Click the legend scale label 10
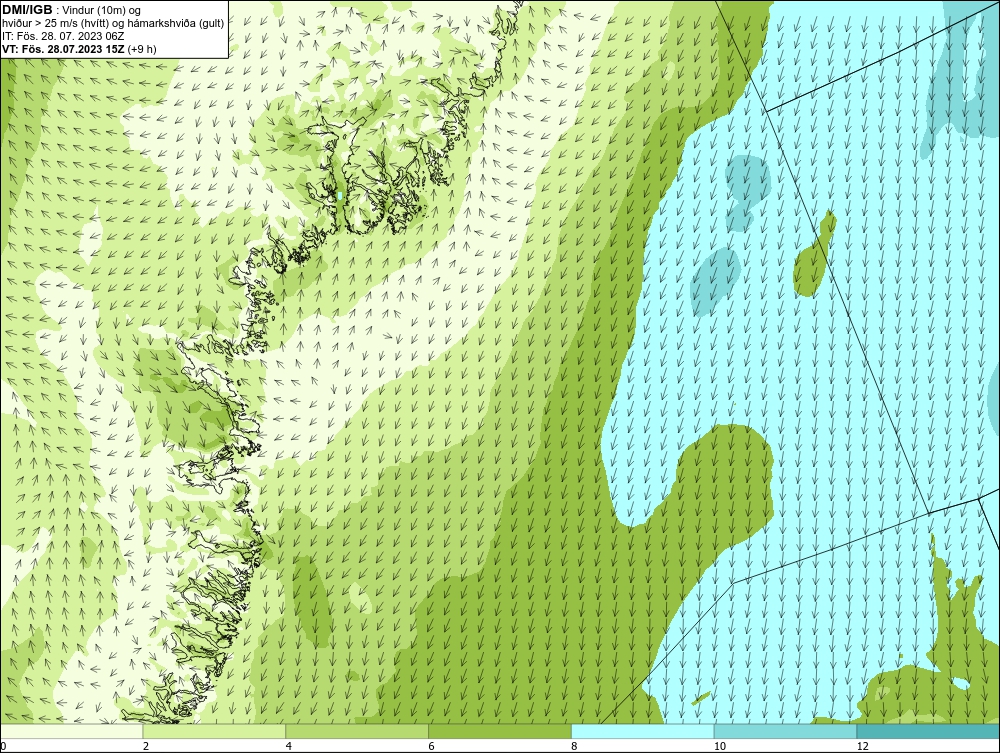 point(719,746)
